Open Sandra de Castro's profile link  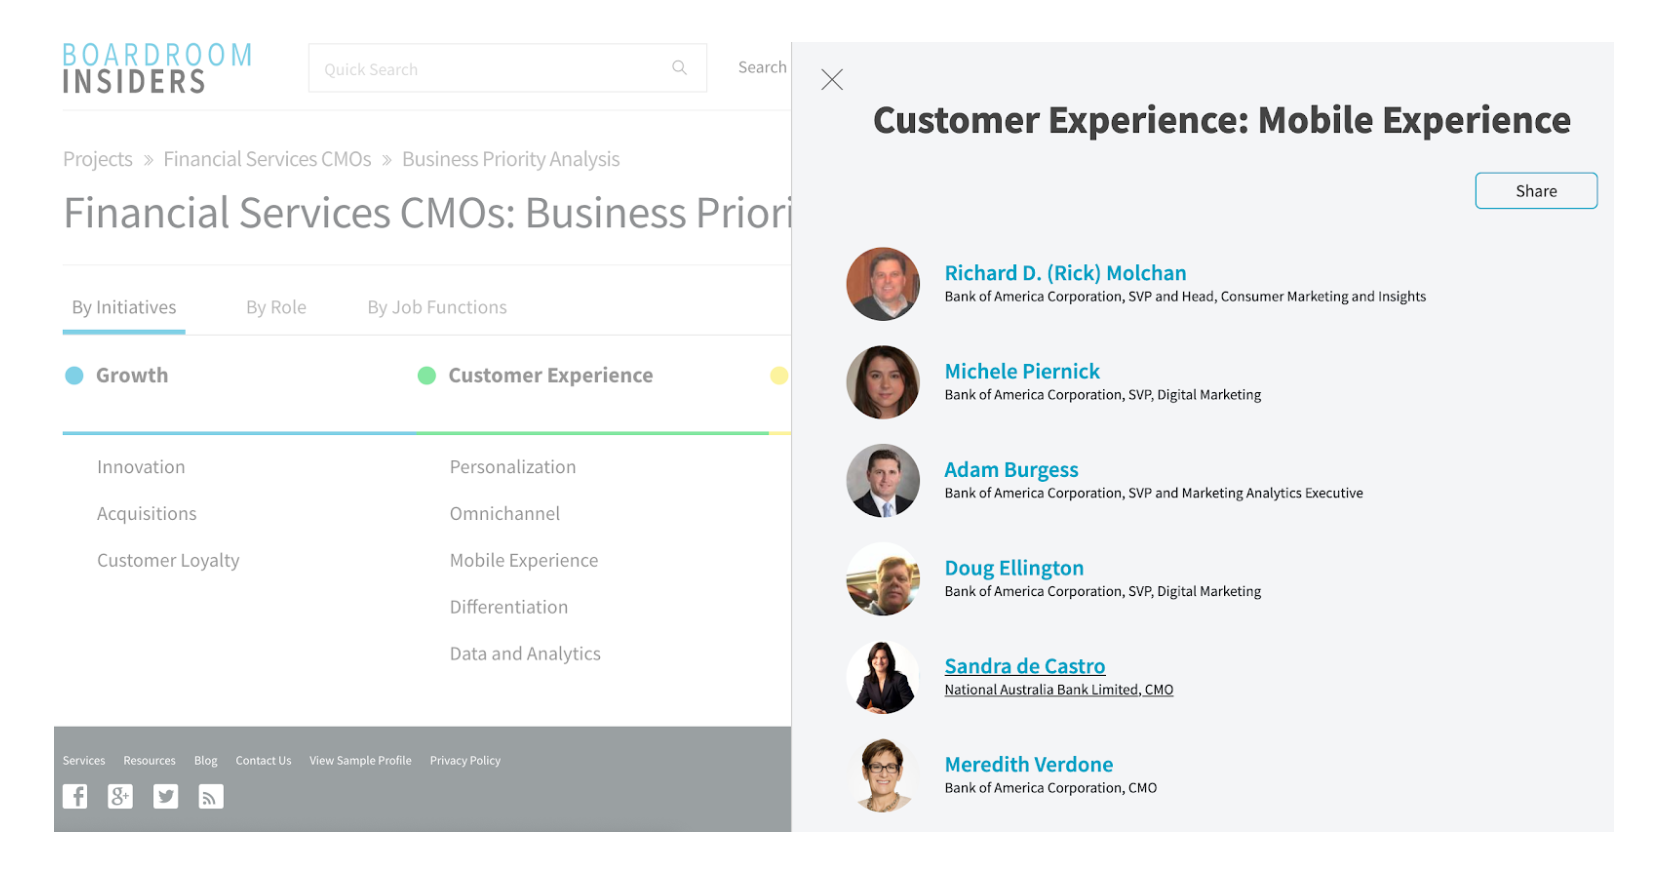tap(1025, 666)
